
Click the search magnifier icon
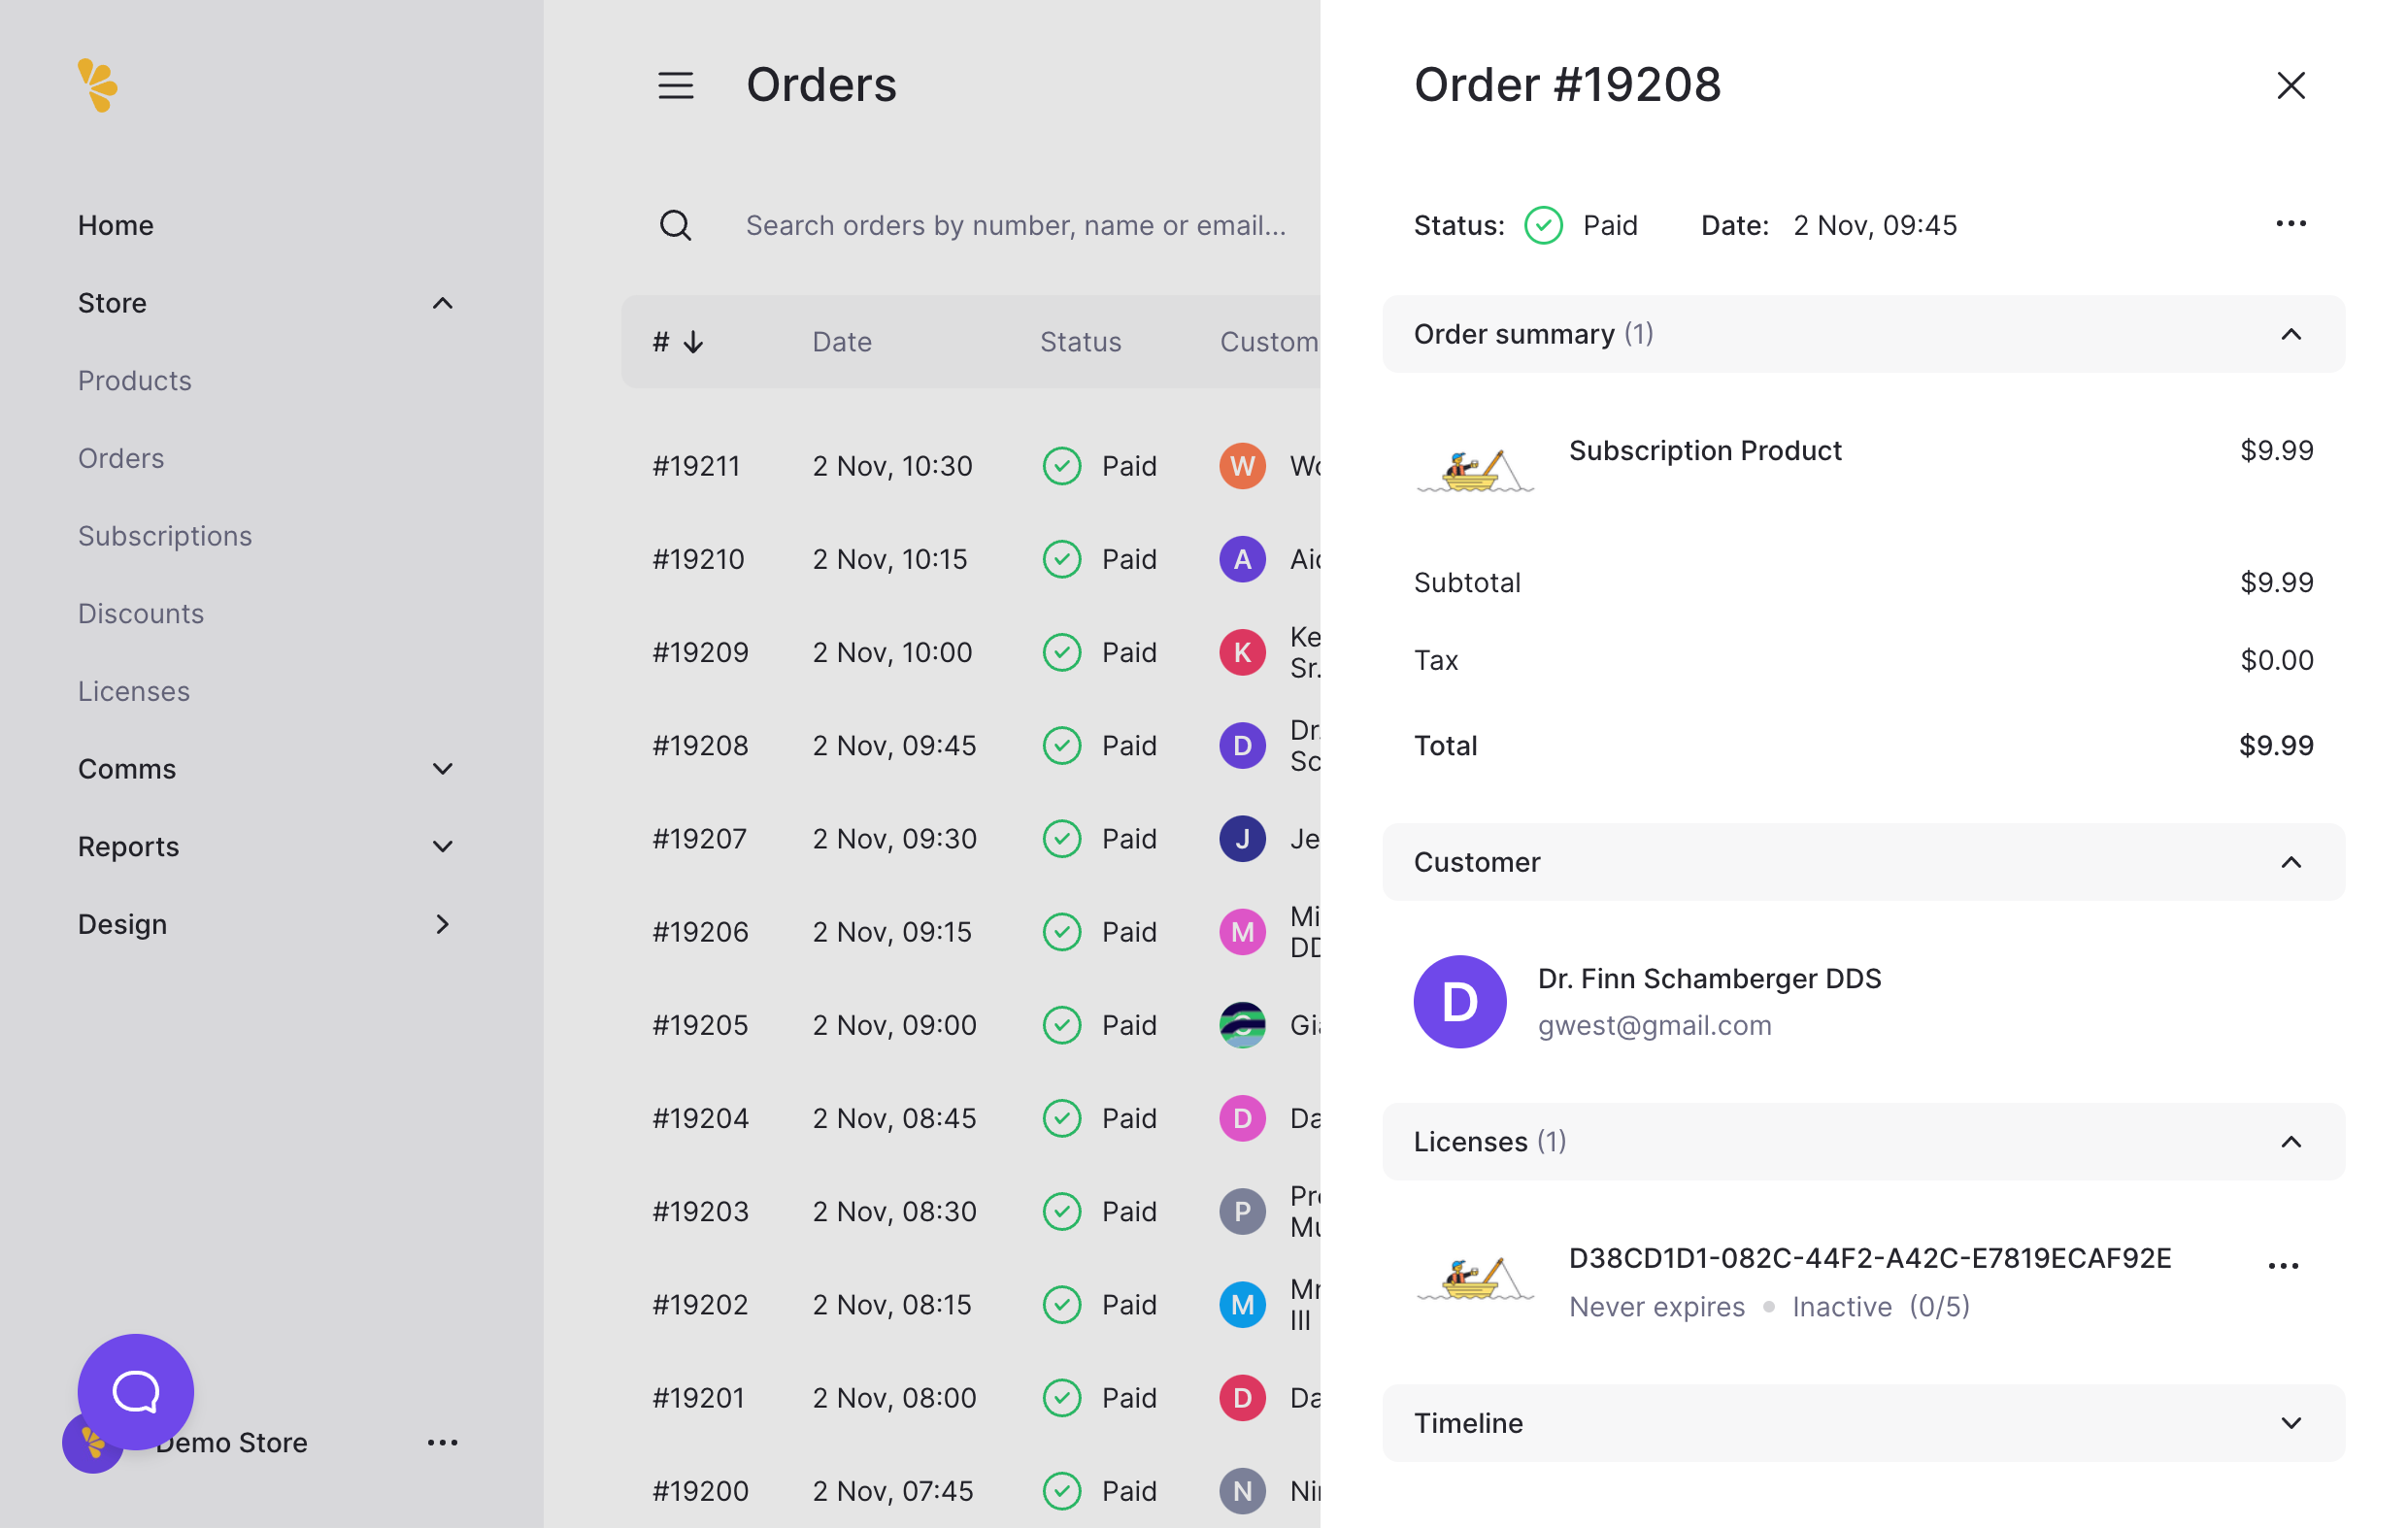[x=676, y=225]
